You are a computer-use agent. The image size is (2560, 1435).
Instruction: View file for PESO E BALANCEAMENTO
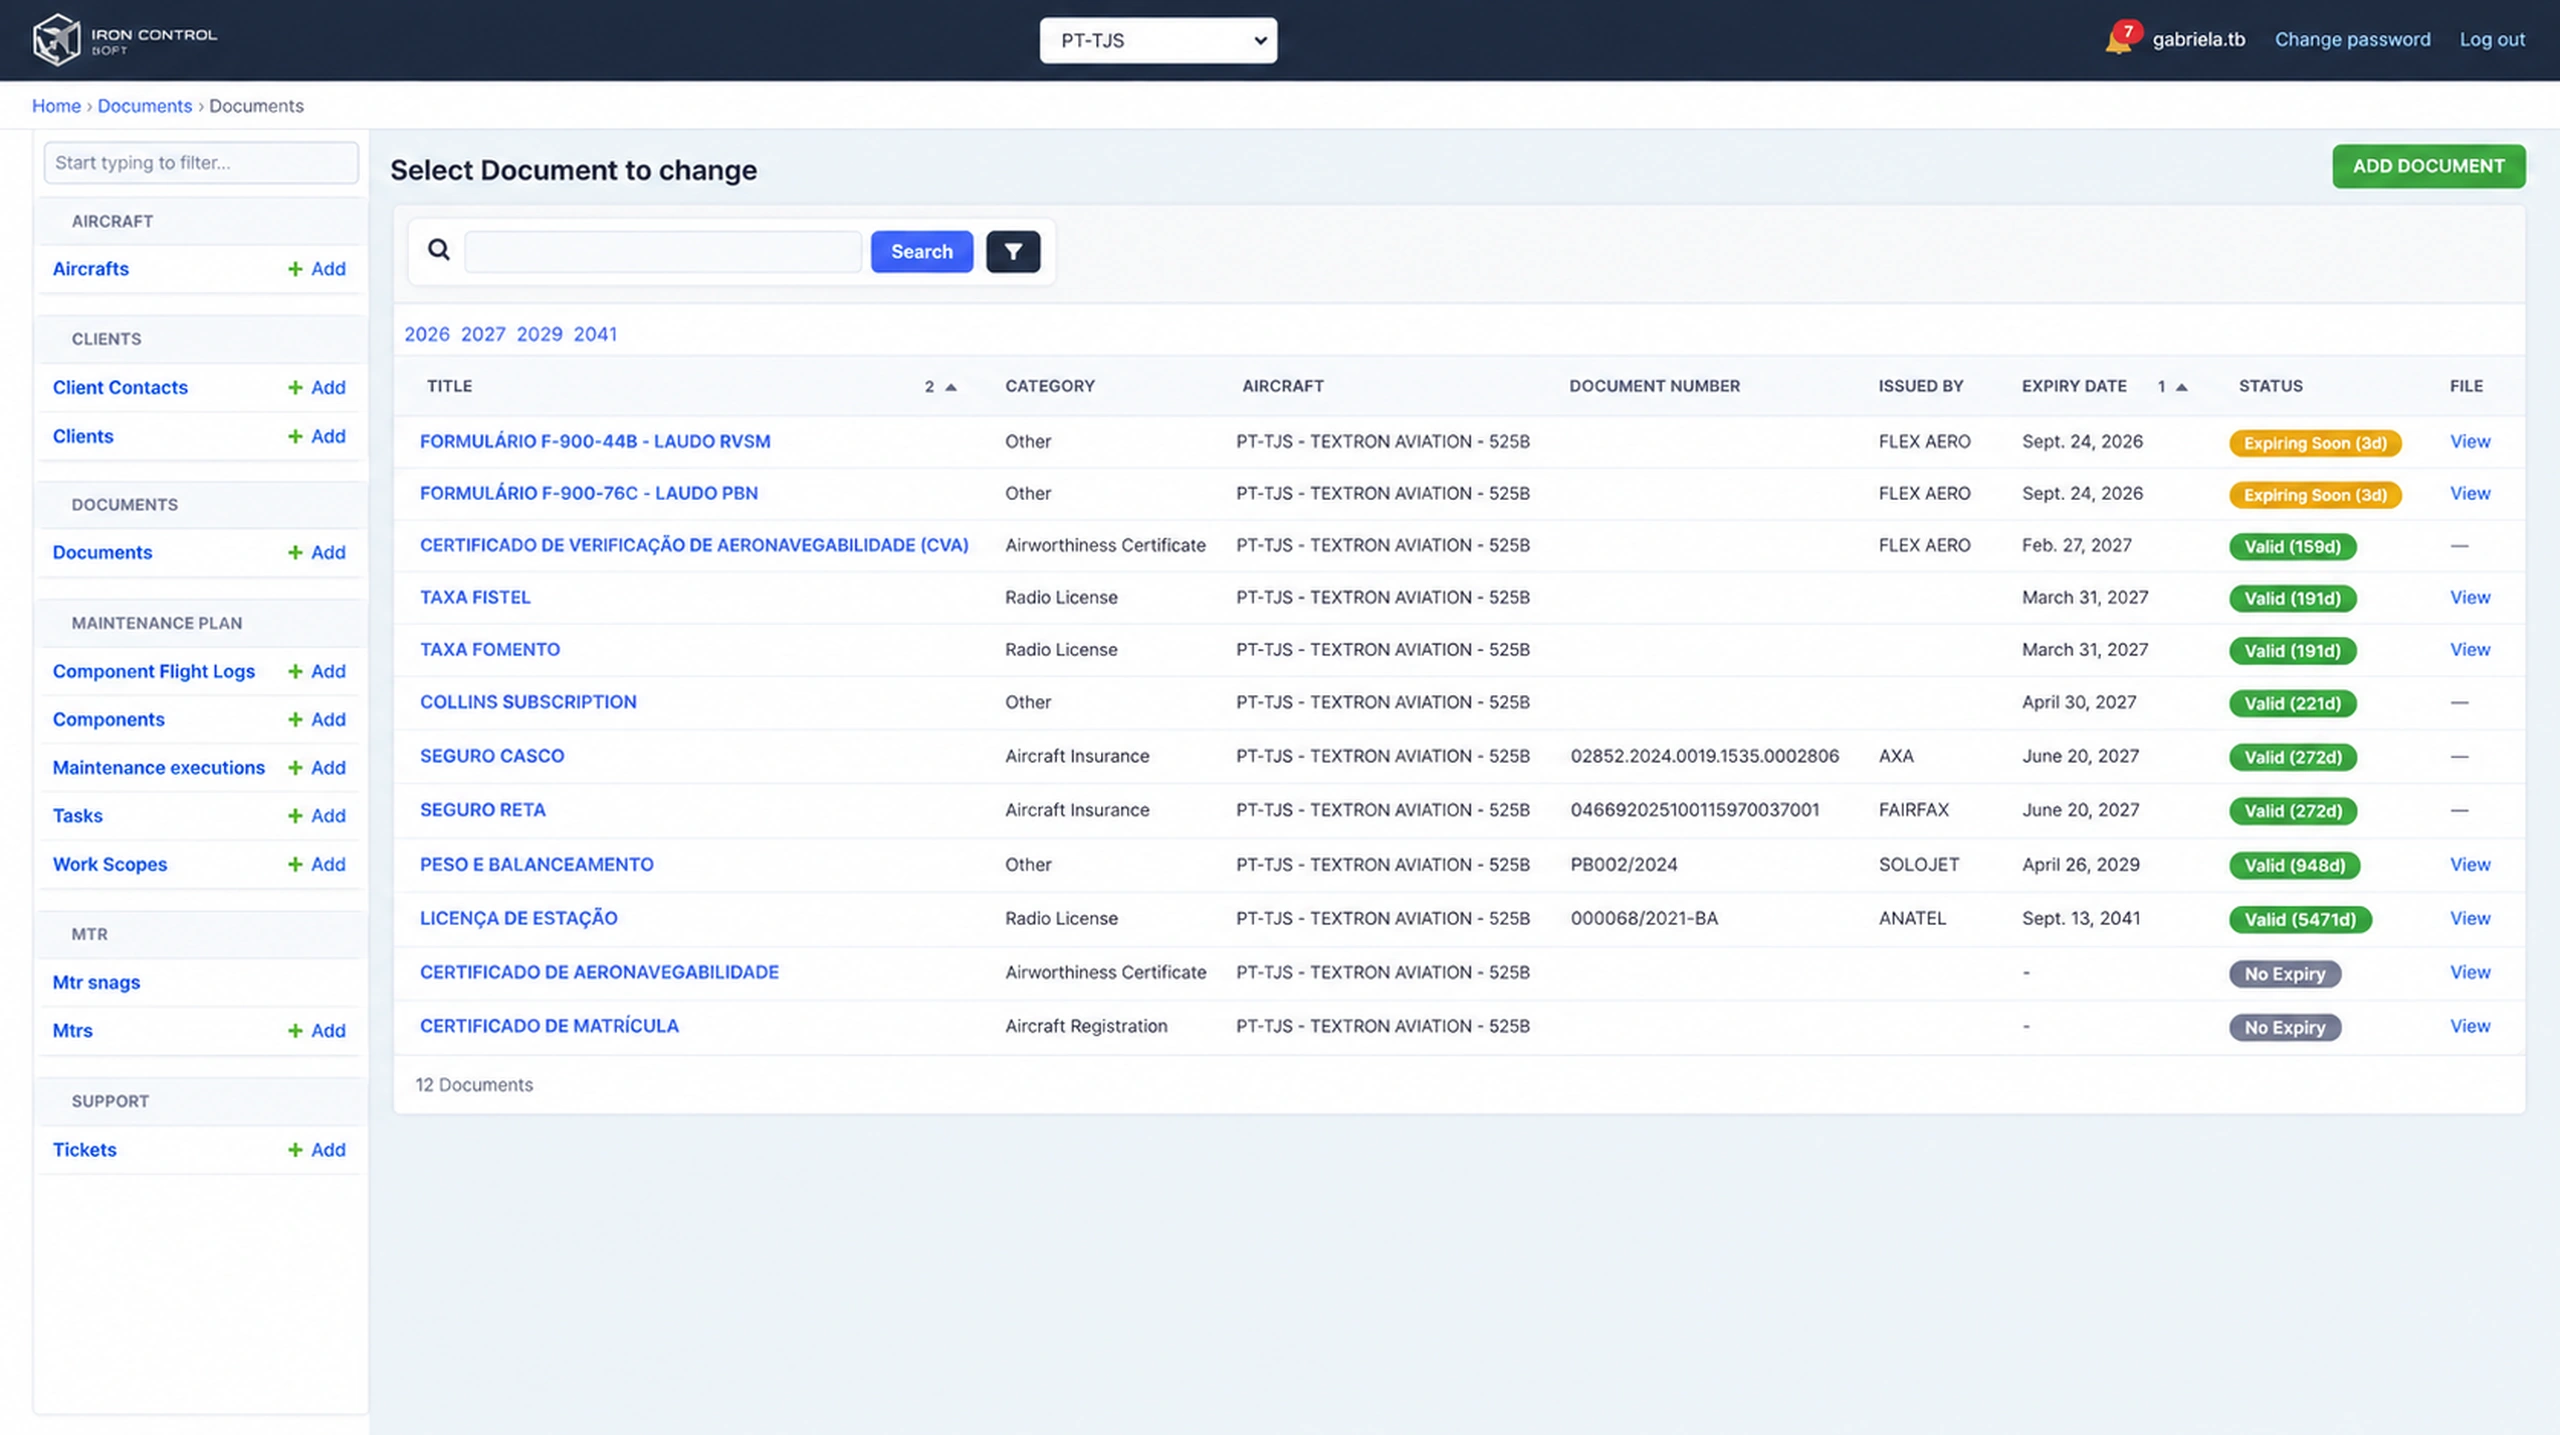click(2469, 864)
